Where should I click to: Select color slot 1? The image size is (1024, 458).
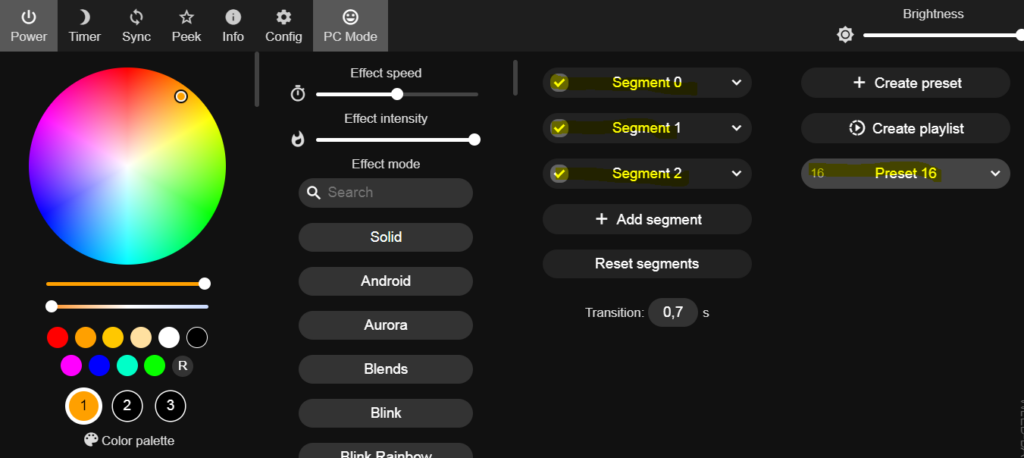point(84,406)
